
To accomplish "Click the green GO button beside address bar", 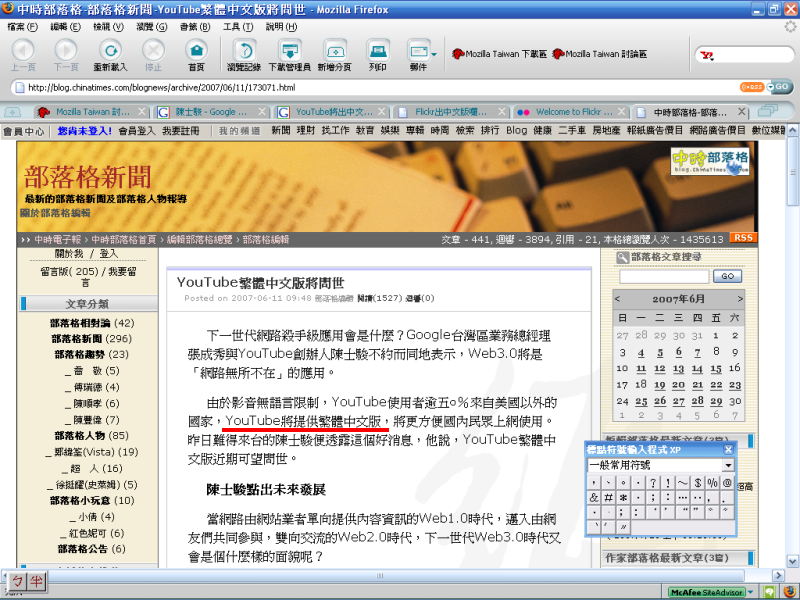I will coord(780,87).
